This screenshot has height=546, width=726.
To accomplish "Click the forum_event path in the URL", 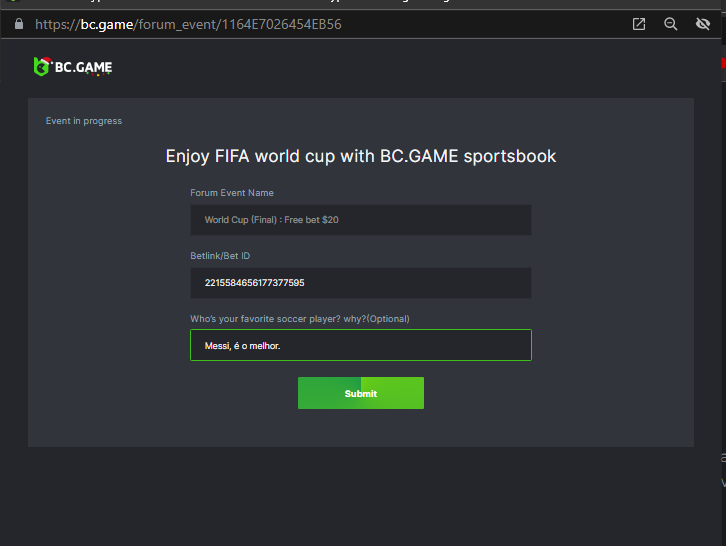I will tap(177, 24).
